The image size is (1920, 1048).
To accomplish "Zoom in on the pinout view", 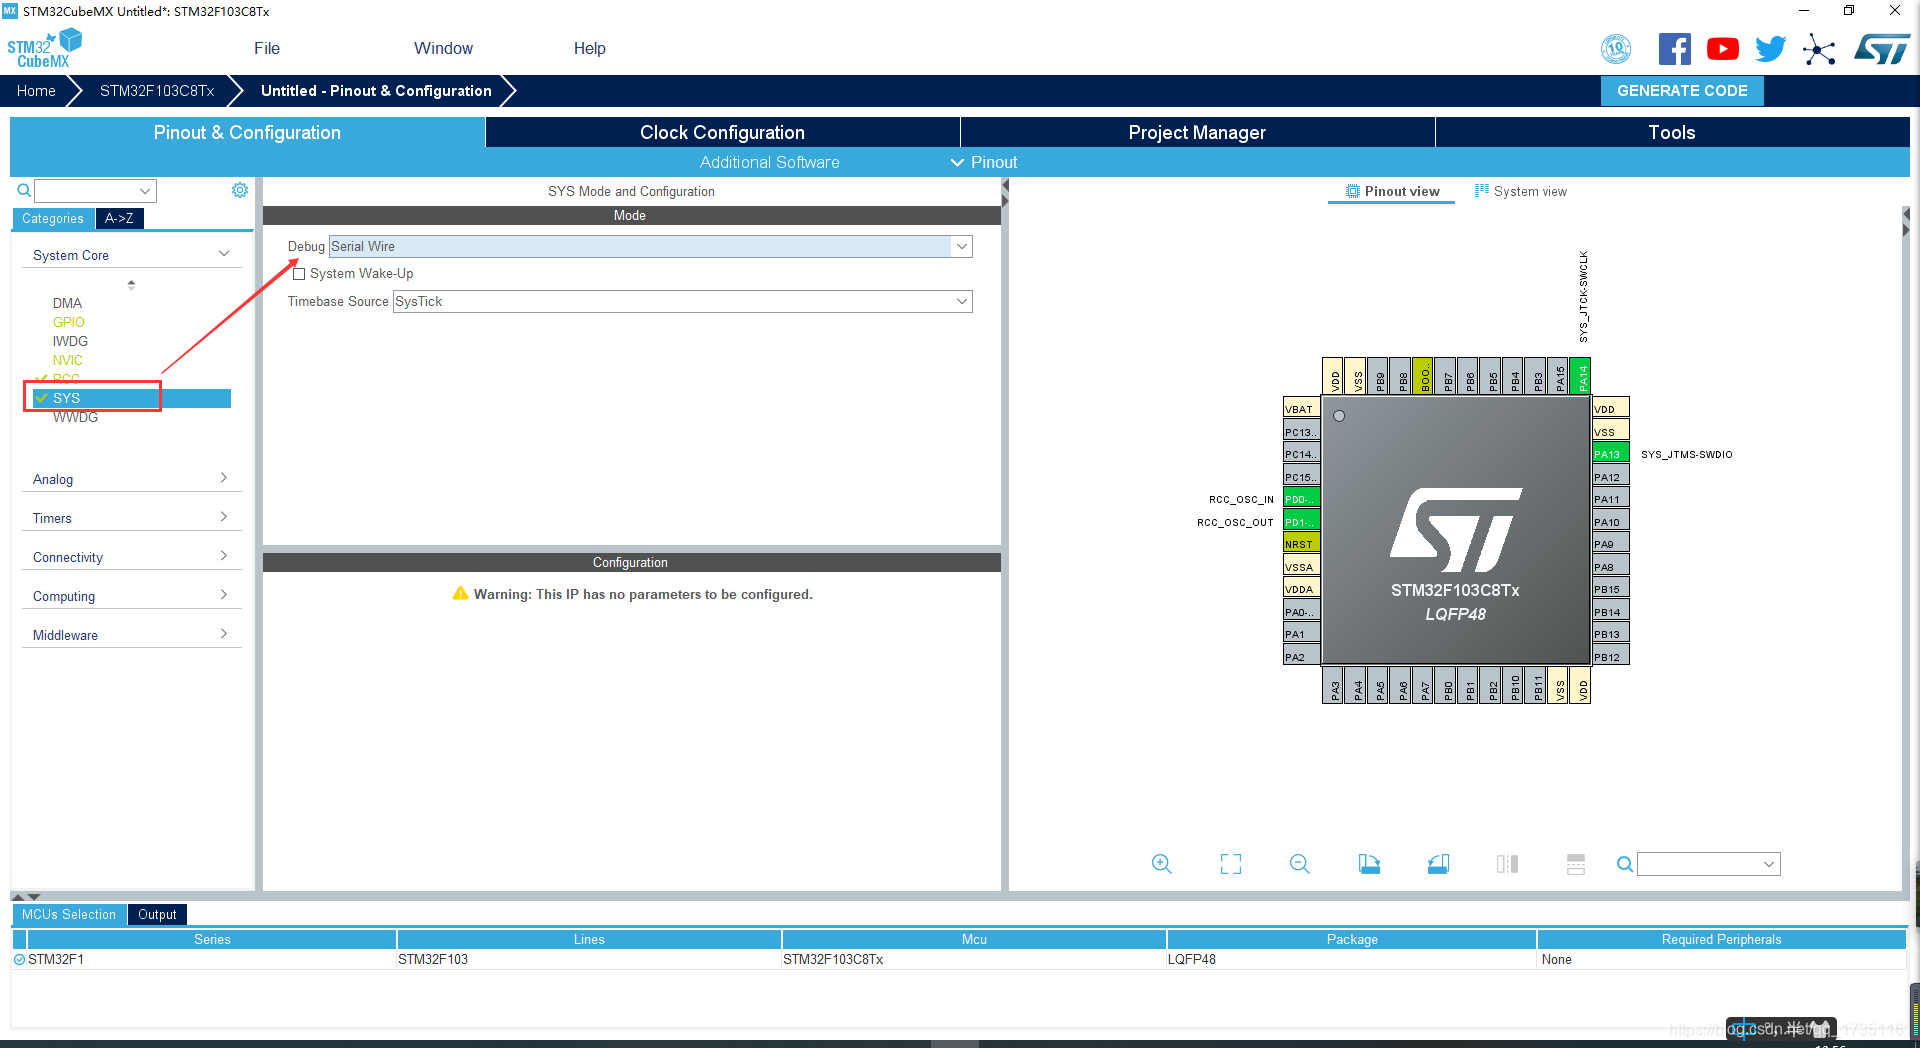I will (1161, 864).
